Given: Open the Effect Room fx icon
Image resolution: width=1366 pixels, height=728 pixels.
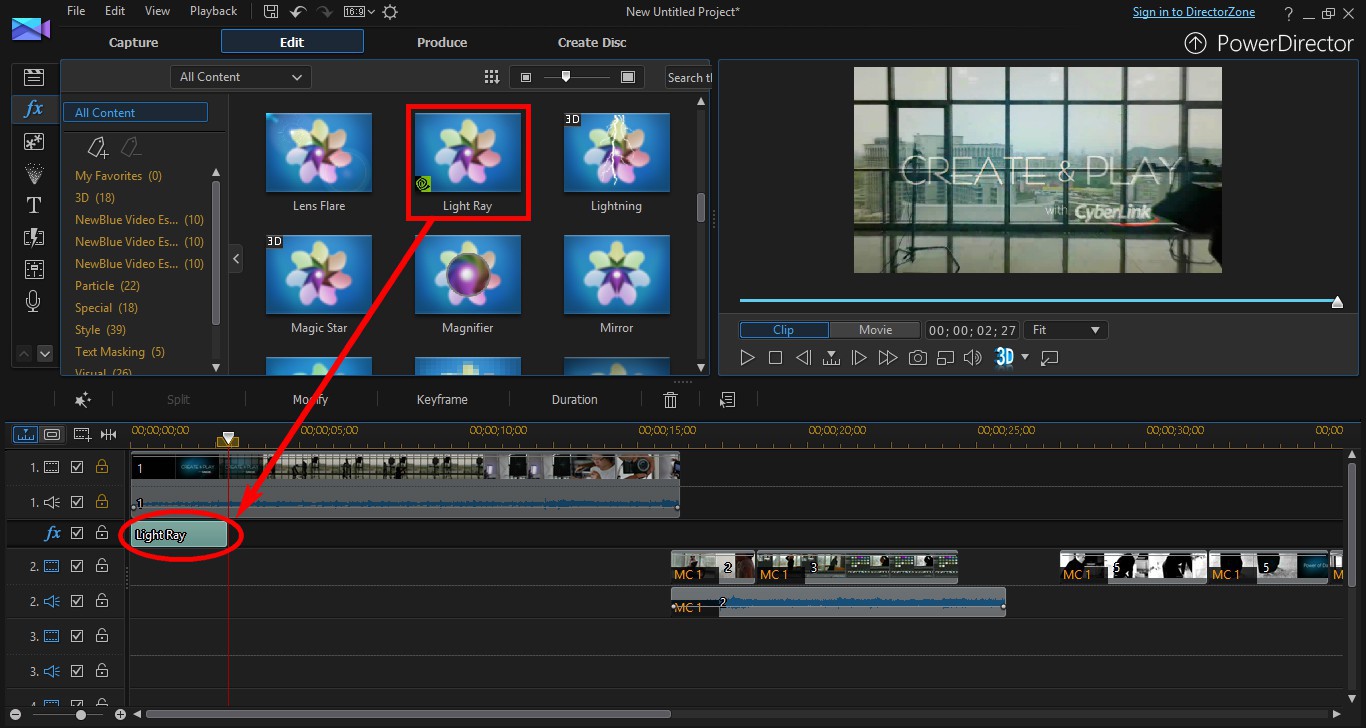Looking at the screenshot, I should pyautogui.click(x=34, y=109).
